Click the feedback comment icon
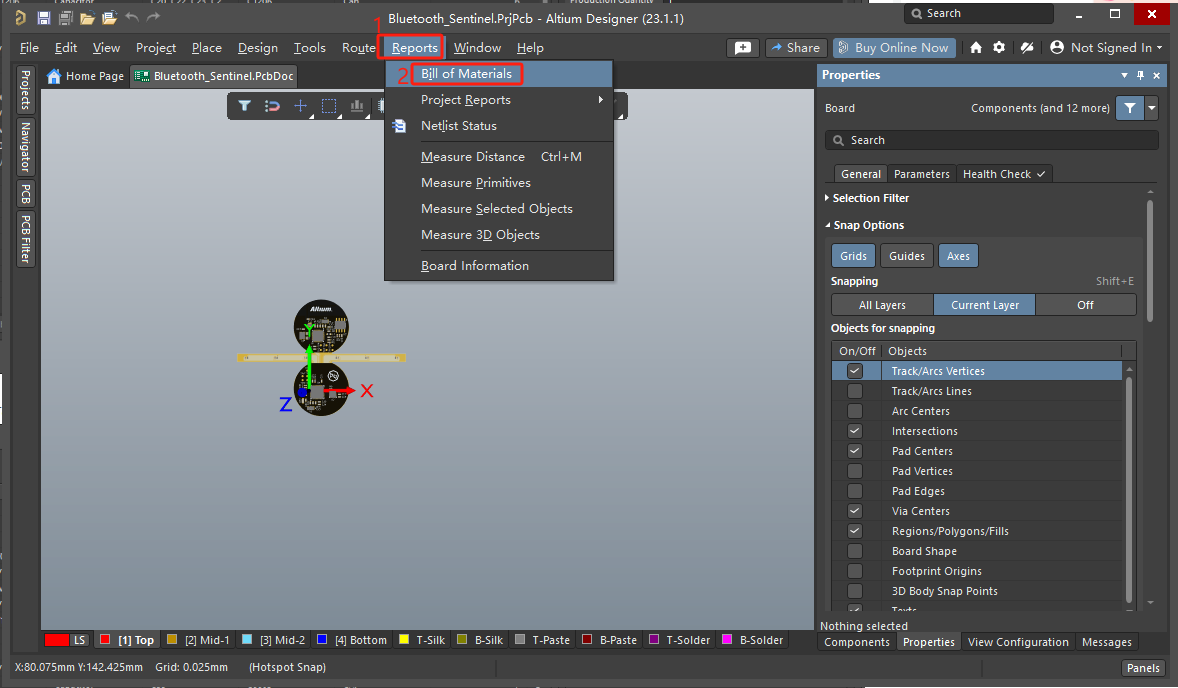The width and height of the screenshot is (1178, 688). (x=742, y=47)
